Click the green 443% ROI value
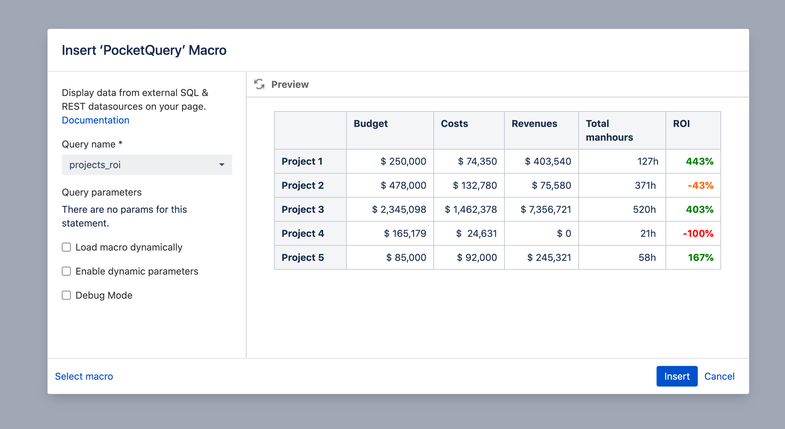785x429 pixels. (699, 161)
